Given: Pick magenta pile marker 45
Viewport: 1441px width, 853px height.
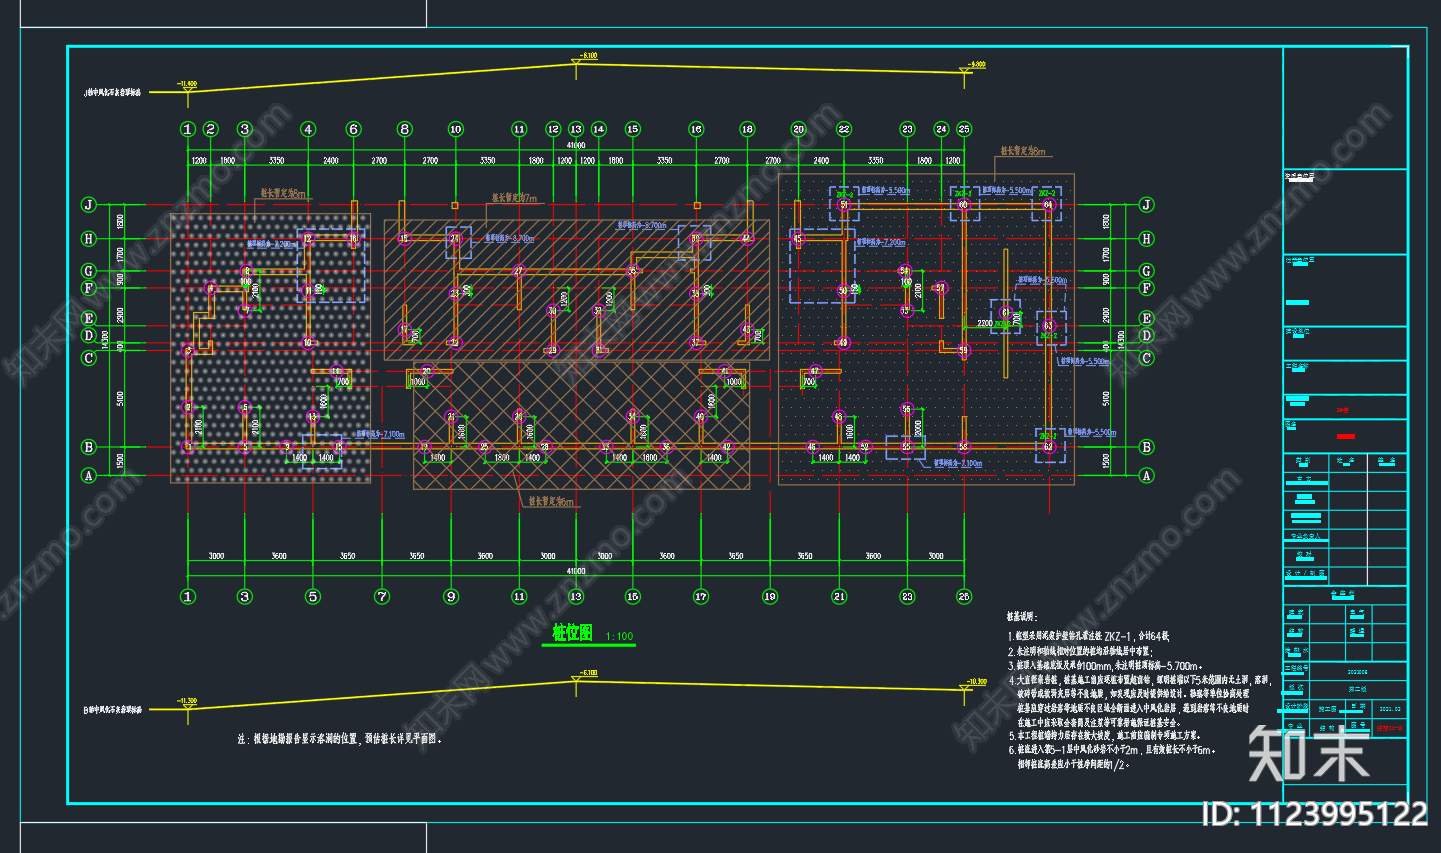Looking at the screenshot, I should (797, 239).
